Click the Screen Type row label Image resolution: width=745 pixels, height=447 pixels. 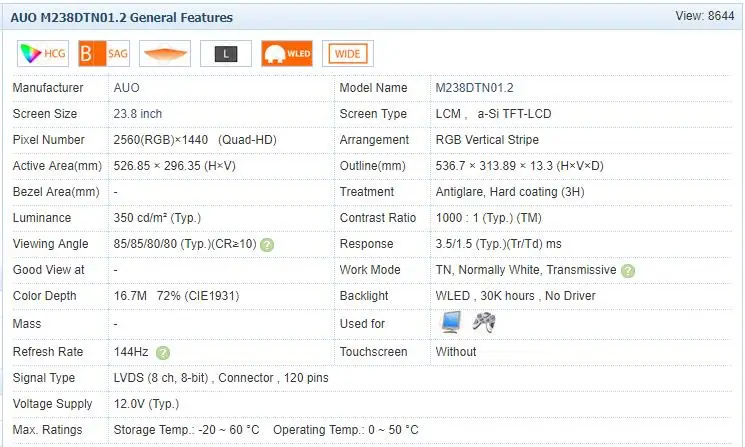tap(373, 114)
